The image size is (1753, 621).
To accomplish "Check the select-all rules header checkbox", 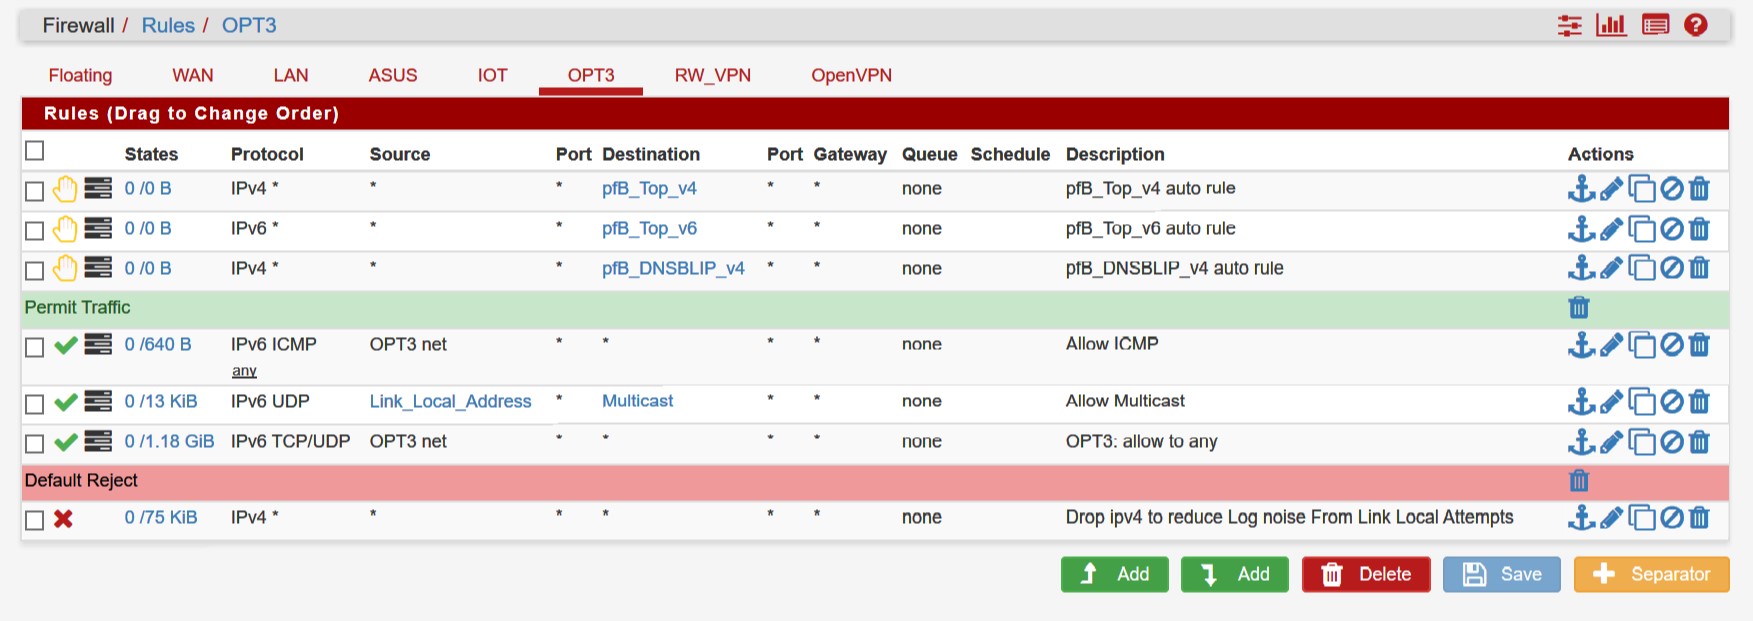I will 35,151.
